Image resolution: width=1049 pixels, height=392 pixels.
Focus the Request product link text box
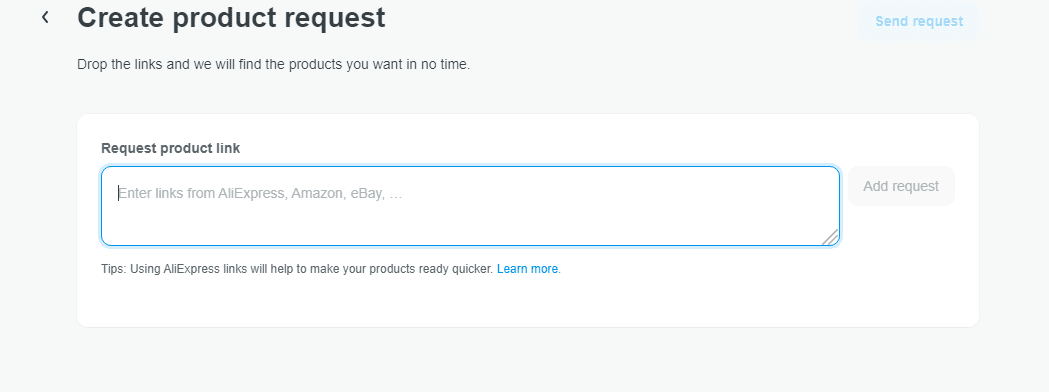coord(470,206)
